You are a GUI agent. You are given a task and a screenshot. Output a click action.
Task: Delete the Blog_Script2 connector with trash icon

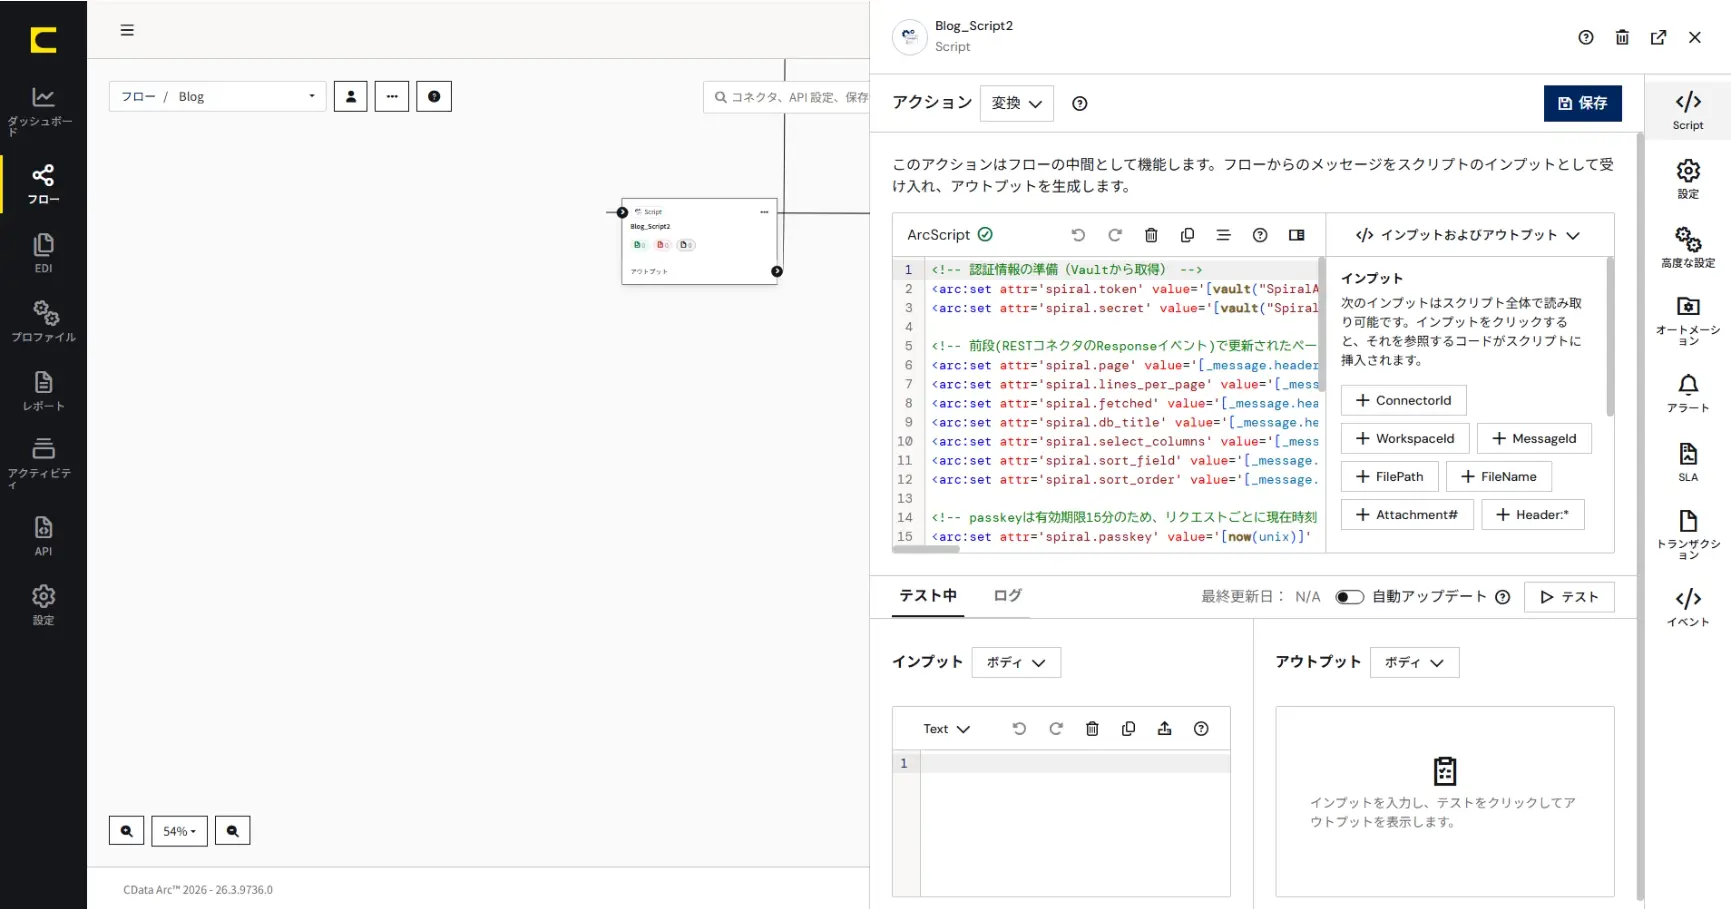tap(1622, 37)
